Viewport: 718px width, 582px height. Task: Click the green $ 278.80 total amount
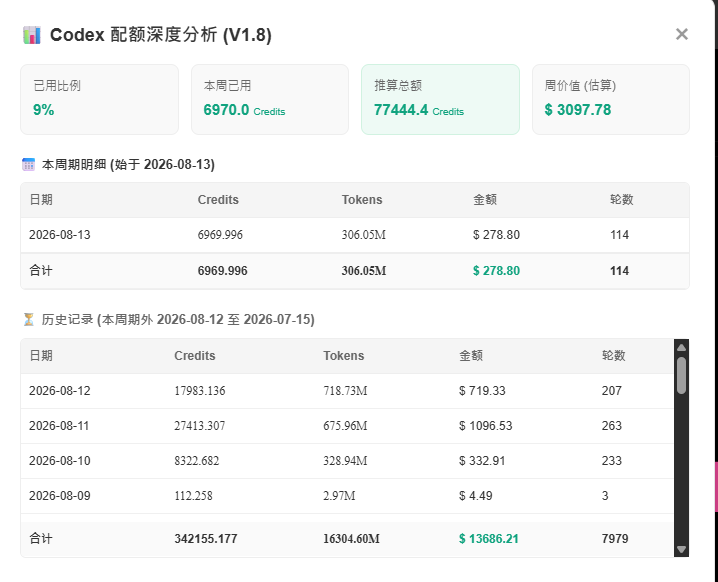(x=496, y=271)
